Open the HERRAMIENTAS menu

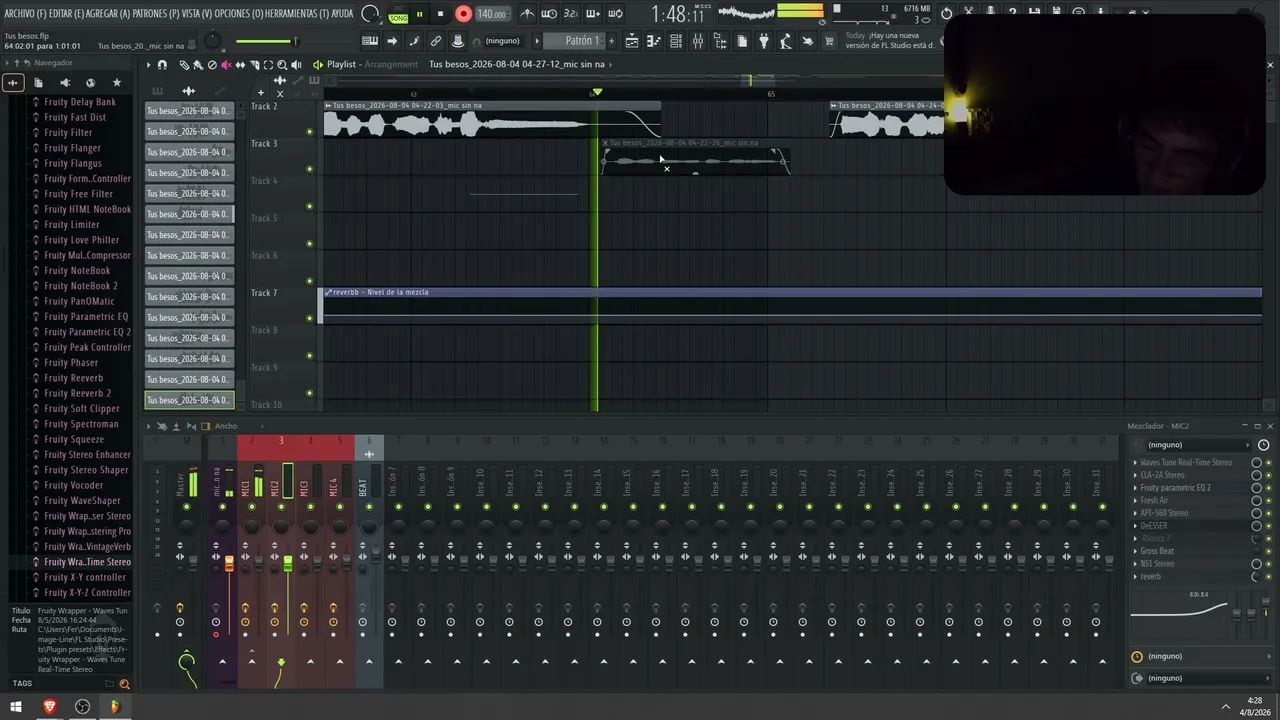[296, 14]
